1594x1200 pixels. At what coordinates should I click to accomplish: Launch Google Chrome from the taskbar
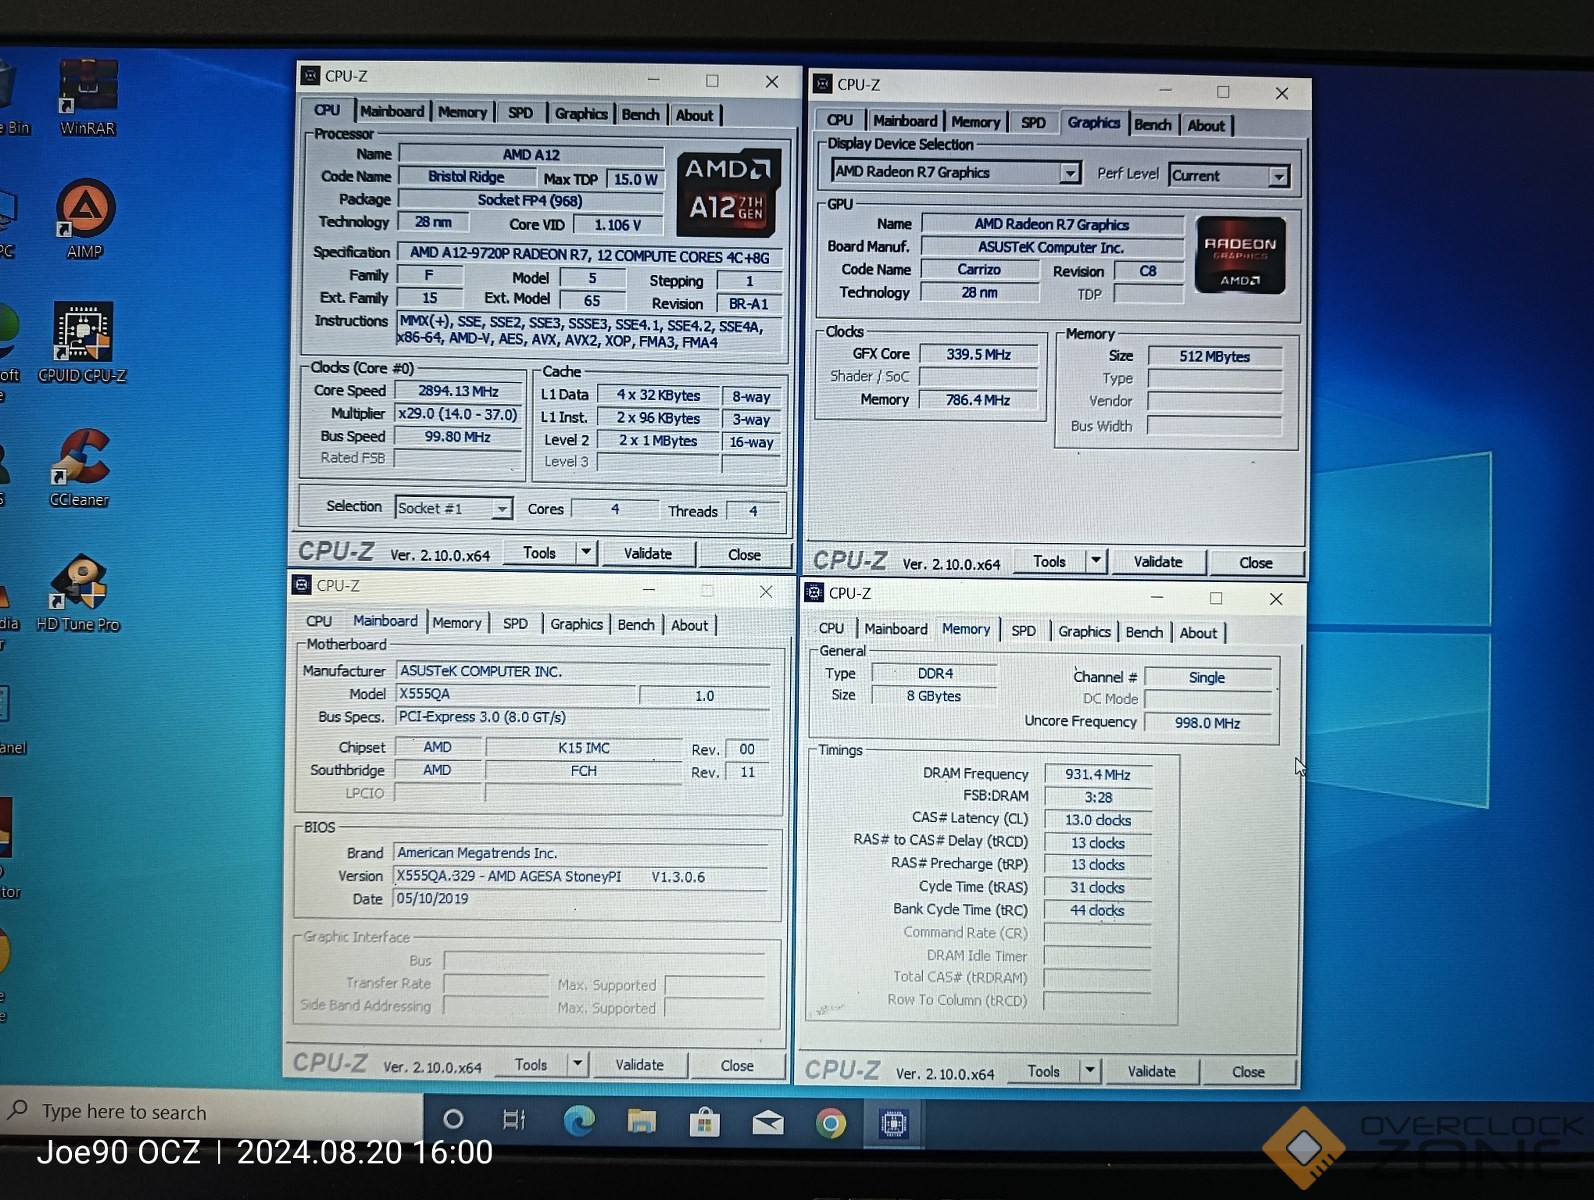830,1123
